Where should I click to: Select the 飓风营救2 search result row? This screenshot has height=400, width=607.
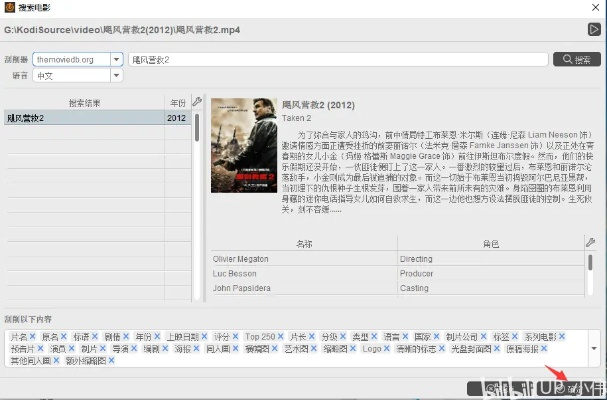98,118
